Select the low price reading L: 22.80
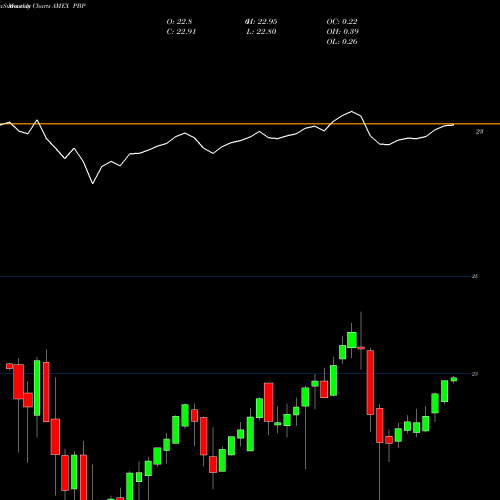500x500 pixels. 261,32
